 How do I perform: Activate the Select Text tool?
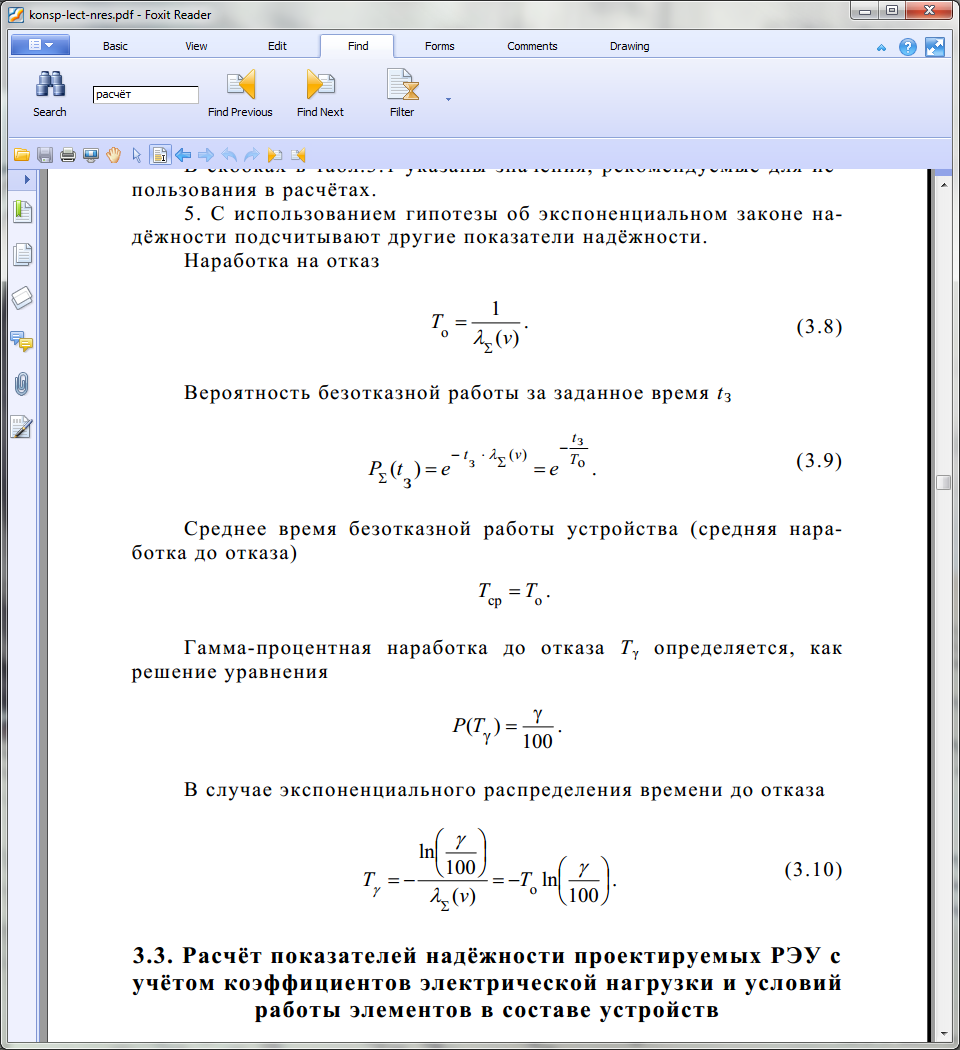[x=160, y=155]
